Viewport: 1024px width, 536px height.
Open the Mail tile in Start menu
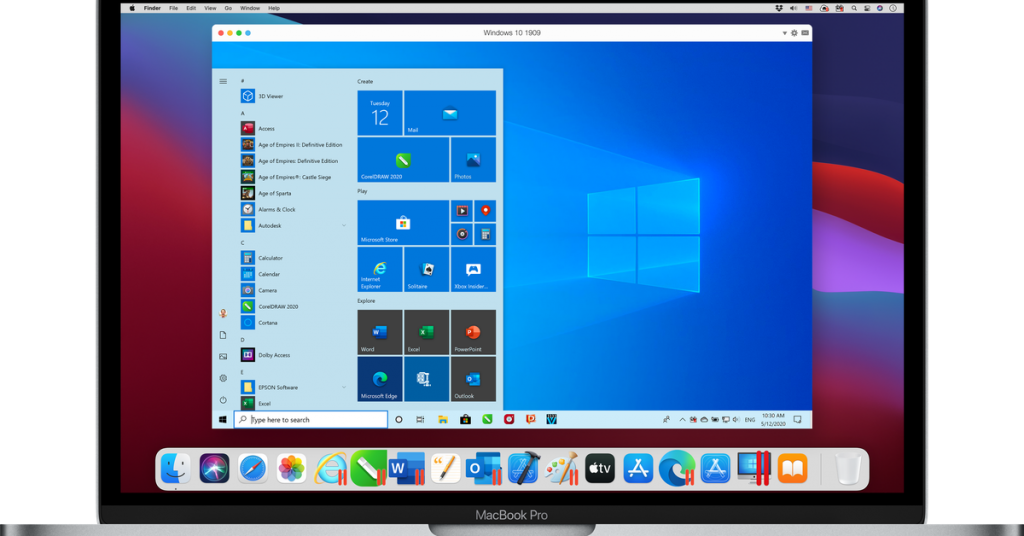click(450, 113)
